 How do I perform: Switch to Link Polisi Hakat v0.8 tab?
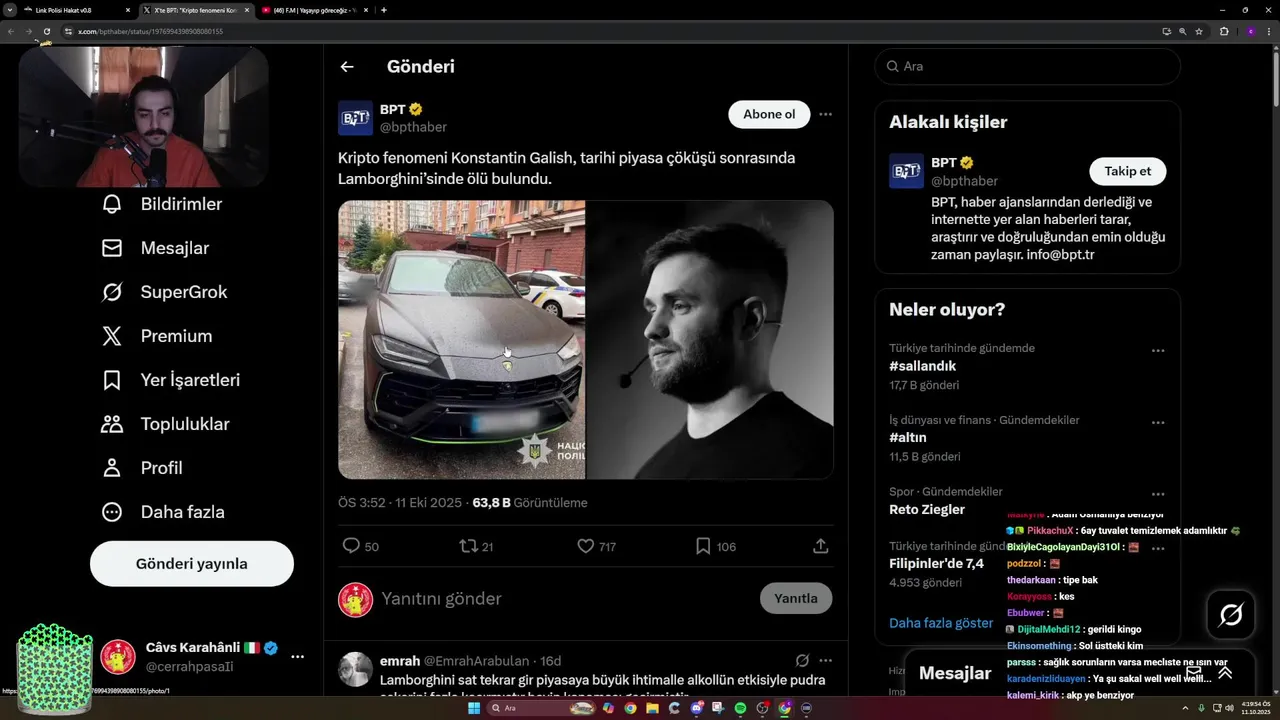(77, 10)
